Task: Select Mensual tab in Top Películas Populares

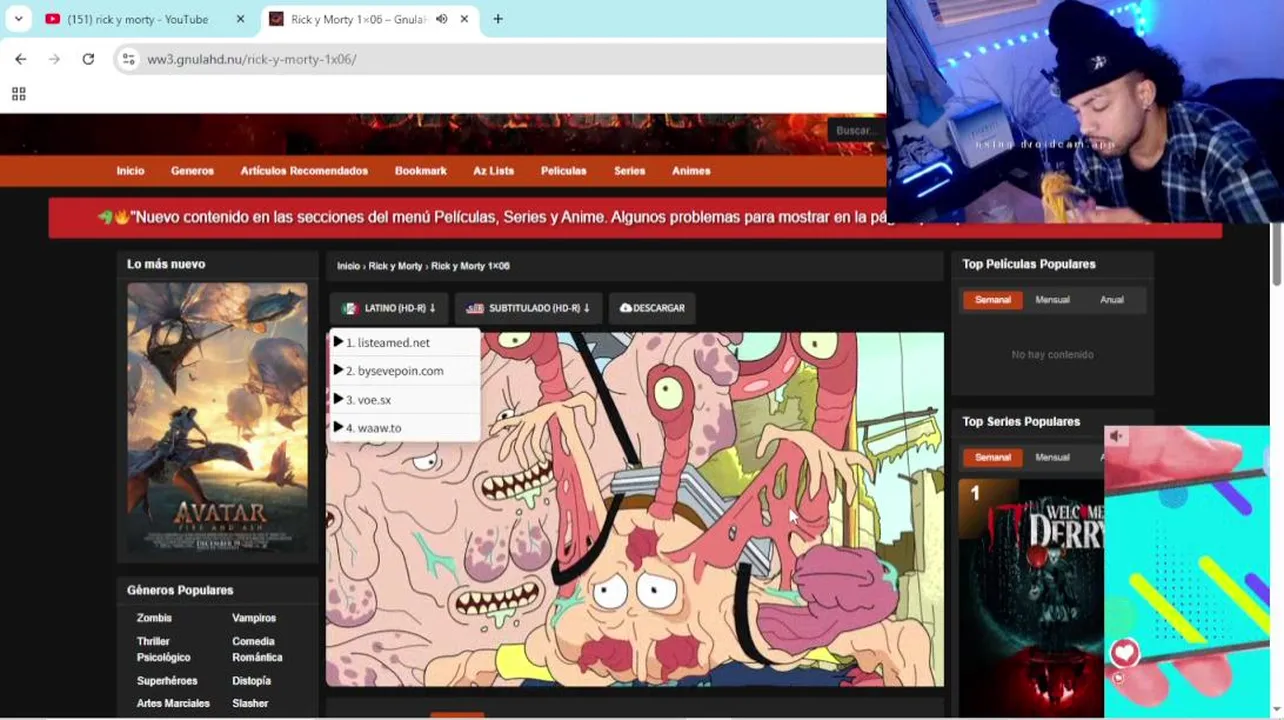Action: [1052, 300]
